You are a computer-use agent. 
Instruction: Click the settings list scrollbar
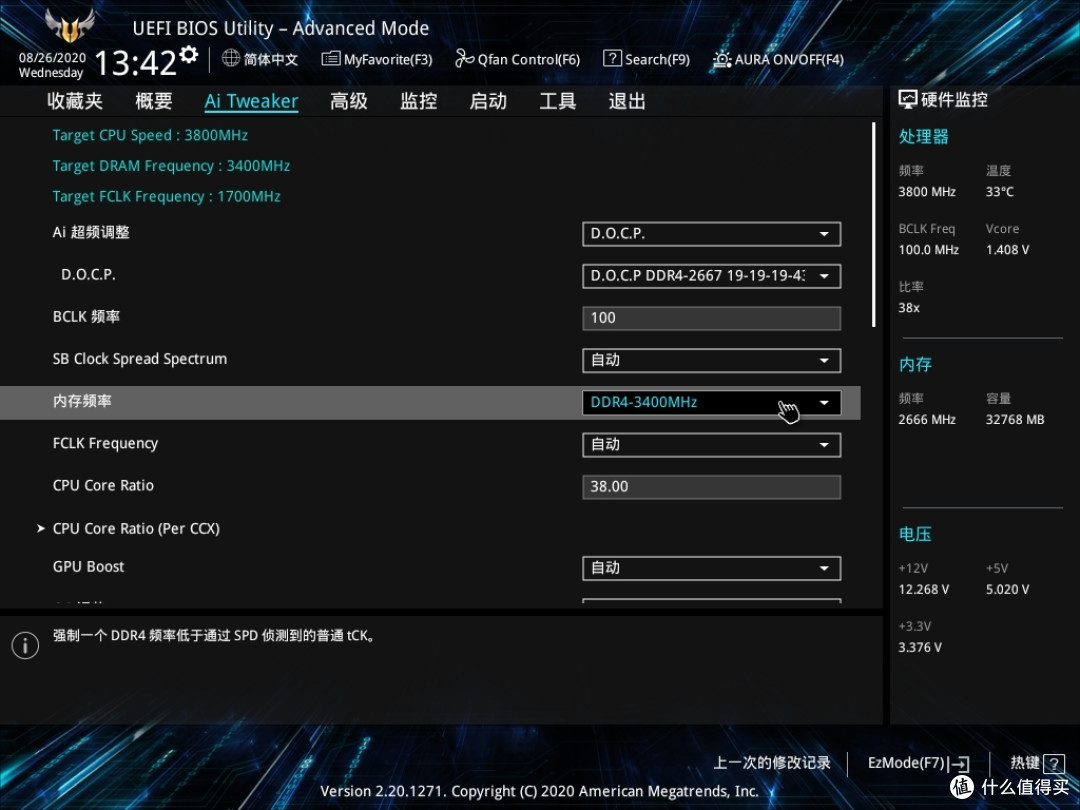coord(873,225)
